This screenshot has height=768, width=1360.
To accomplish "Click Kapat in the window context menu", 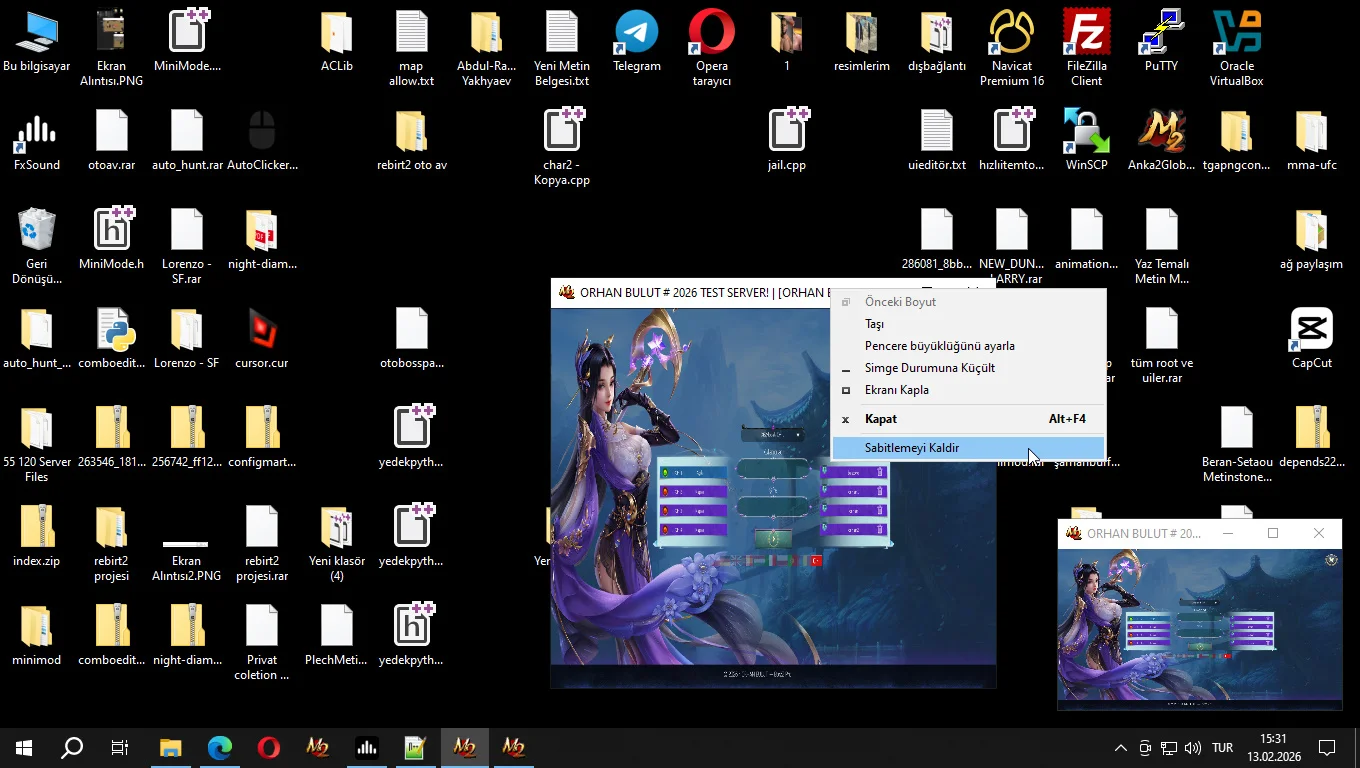I will (x=880, y=419).
